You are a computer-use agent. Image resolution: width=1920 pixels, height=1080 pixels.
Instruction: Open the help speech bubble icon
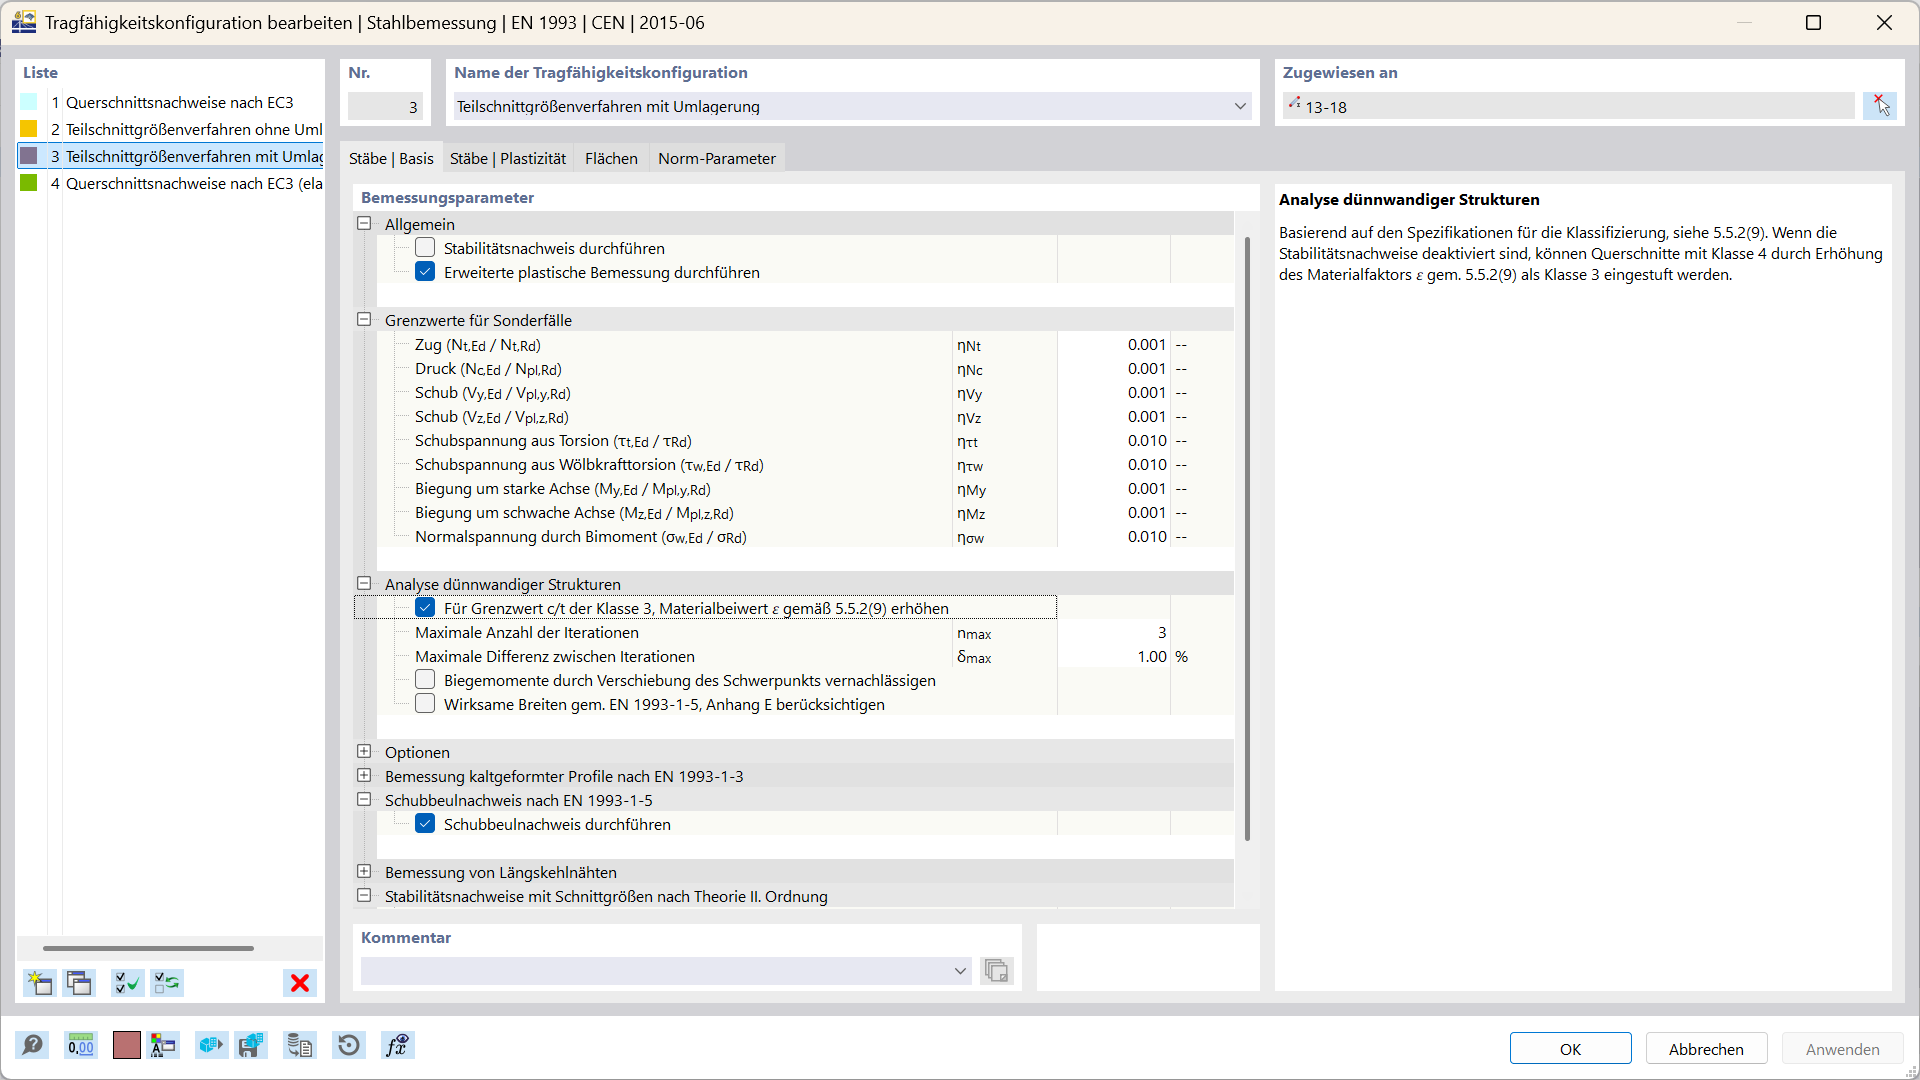tap(33, 1046)
